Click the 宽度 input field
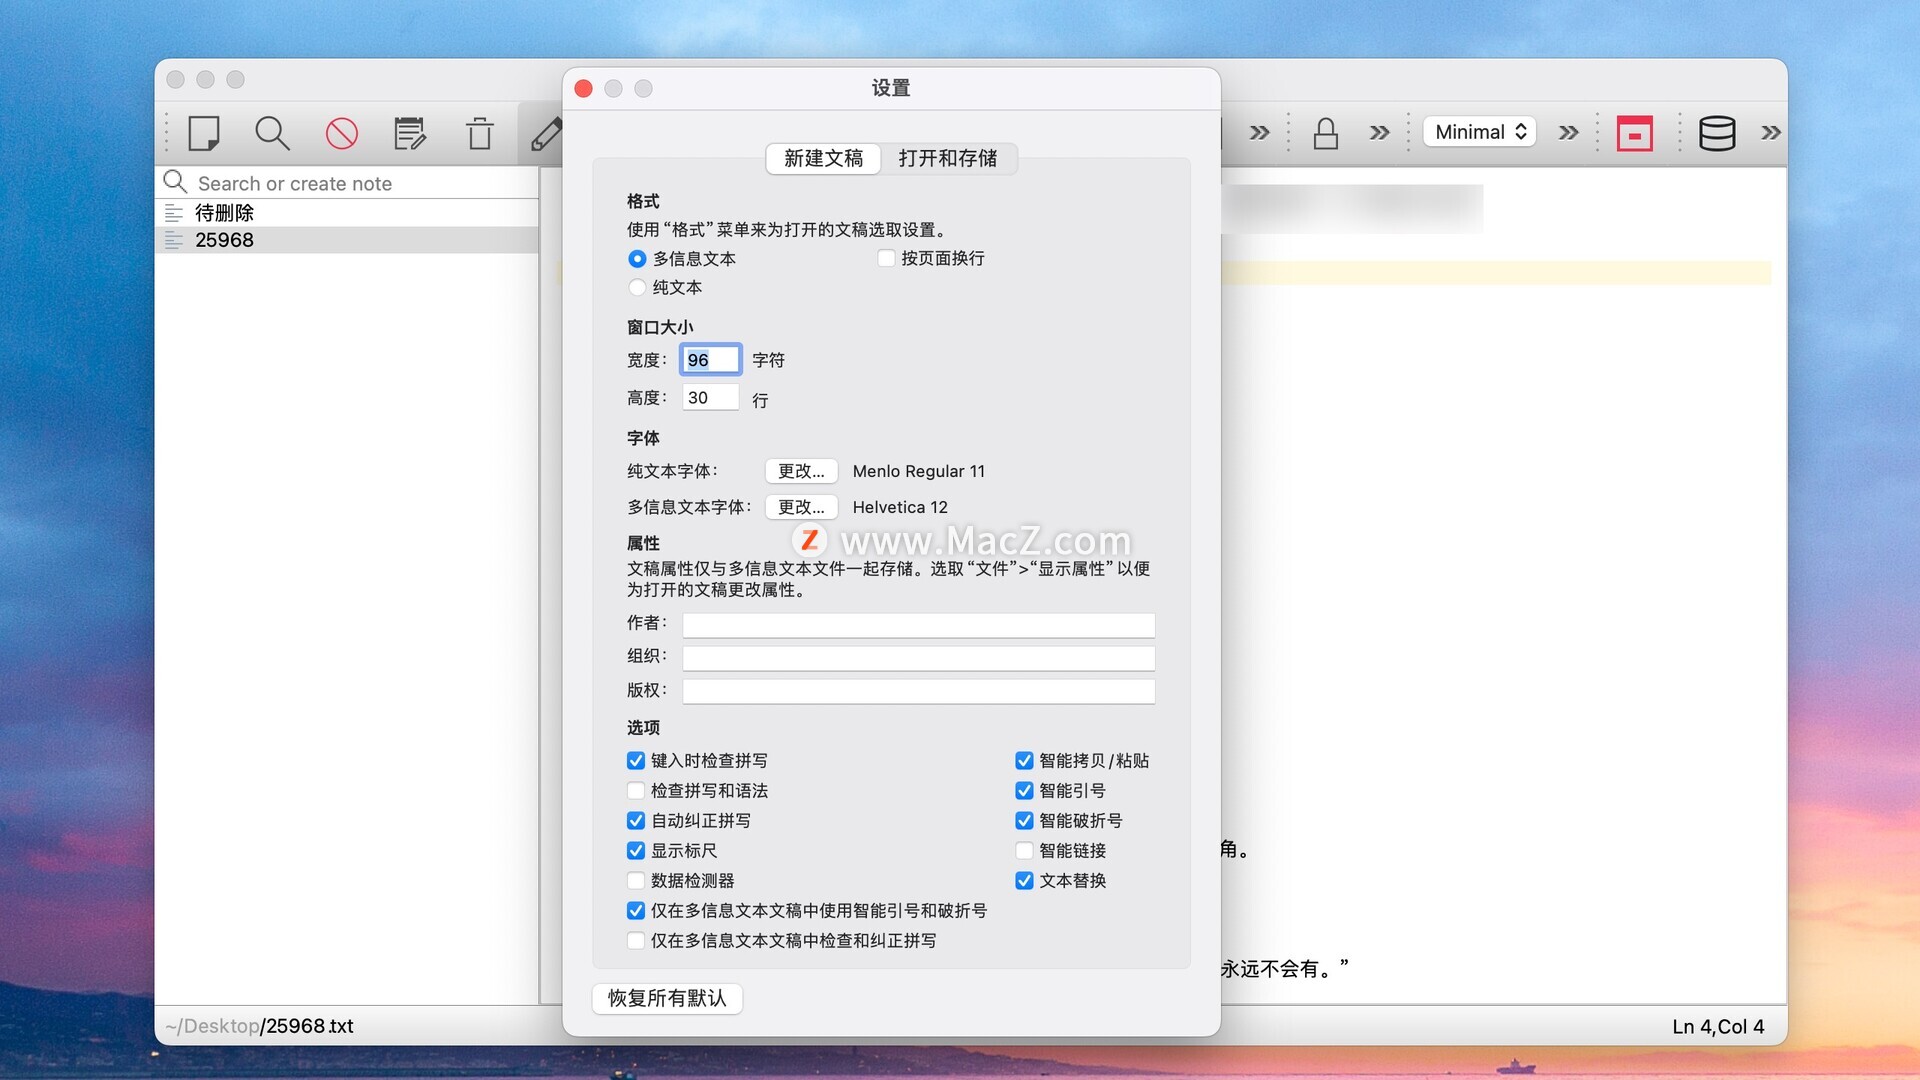Screen dimensions: 1920x1080 click(711, 360)
